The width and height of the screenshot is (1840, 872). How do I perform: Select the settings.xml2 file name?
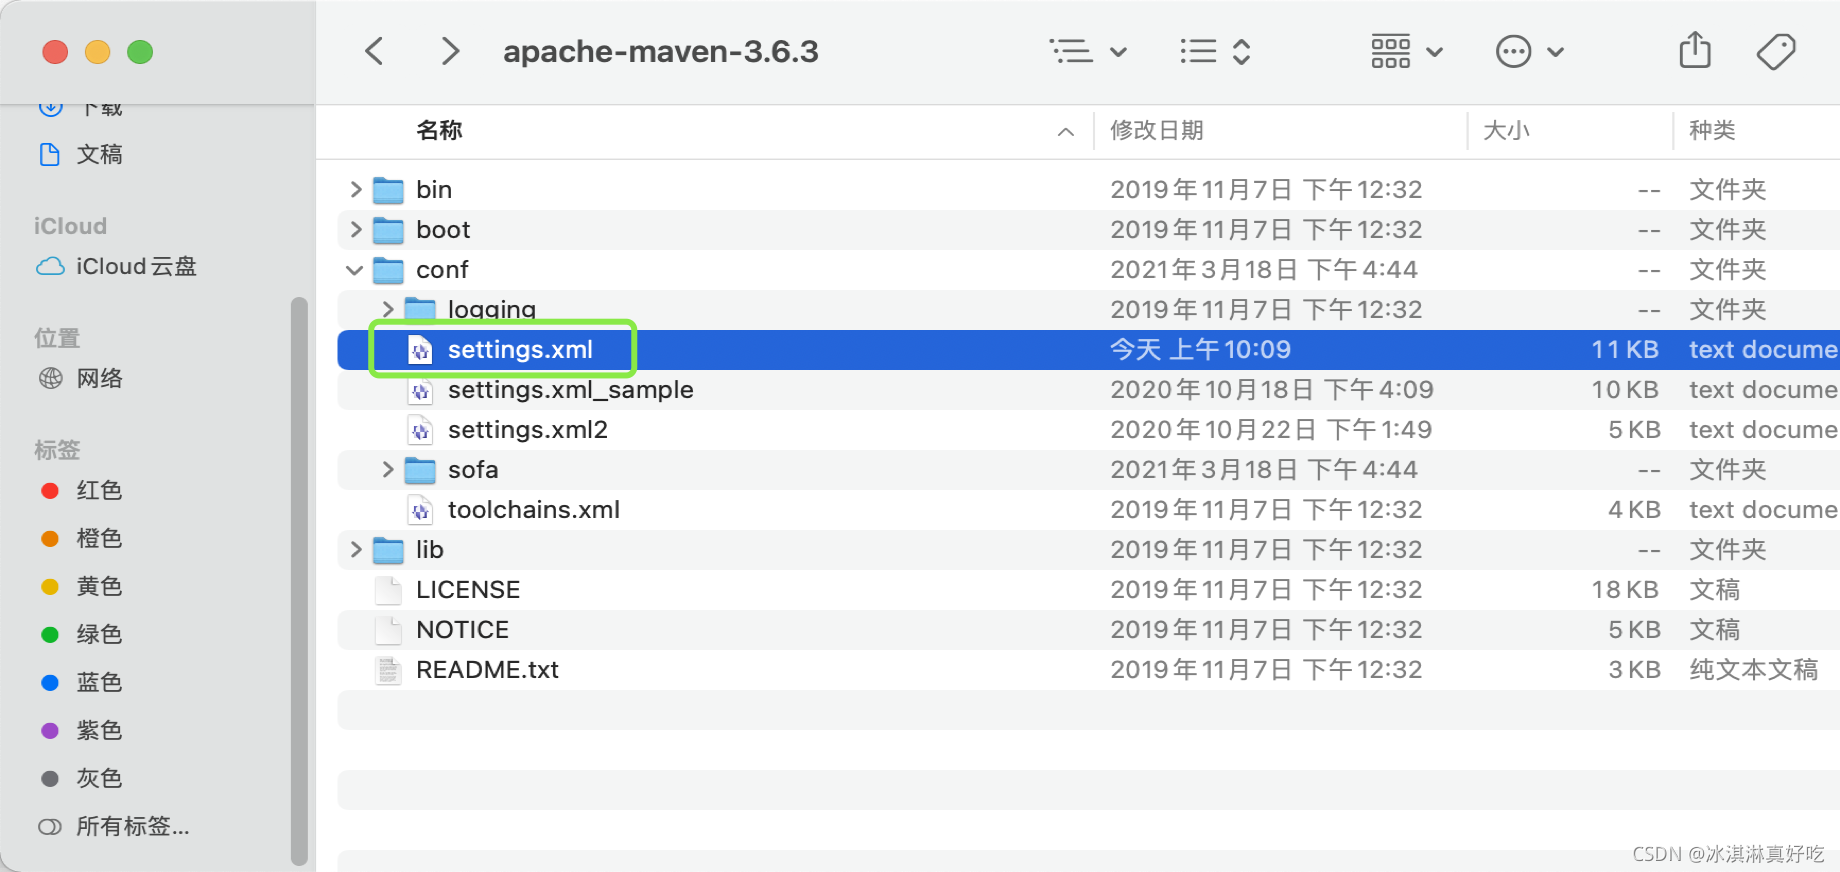click(x=528, y=430)
